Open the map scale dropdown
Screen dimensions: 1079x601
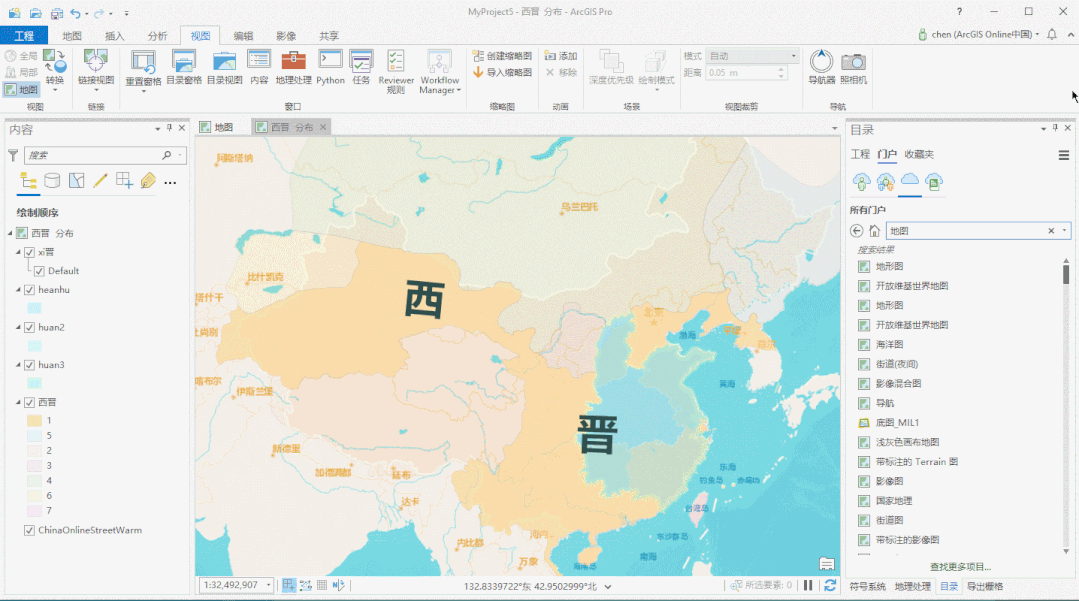(269, 585)
